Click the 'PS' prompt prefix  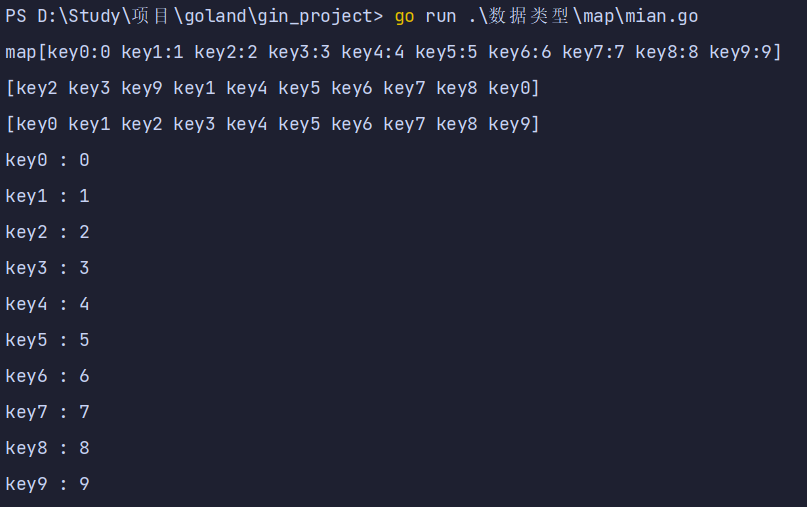[16, 16]
